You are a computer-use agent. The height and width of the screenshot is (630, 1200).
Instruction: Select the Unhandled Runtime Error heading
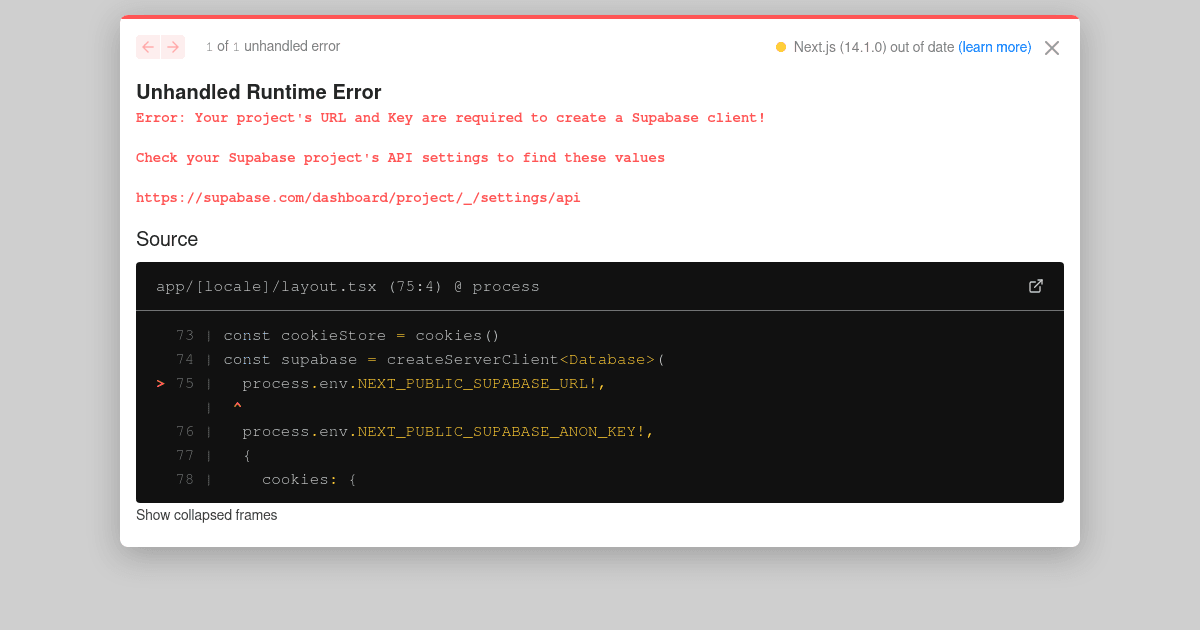point(259,92)
